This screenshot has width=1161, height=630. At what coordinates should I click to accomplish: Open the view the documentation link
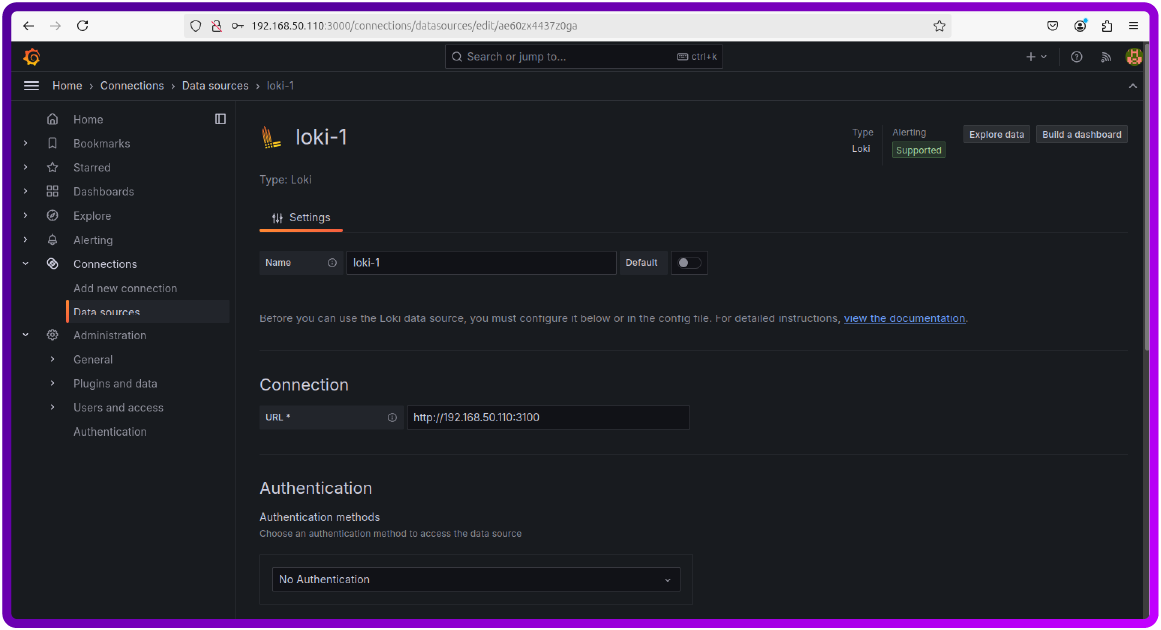(903, 318)
